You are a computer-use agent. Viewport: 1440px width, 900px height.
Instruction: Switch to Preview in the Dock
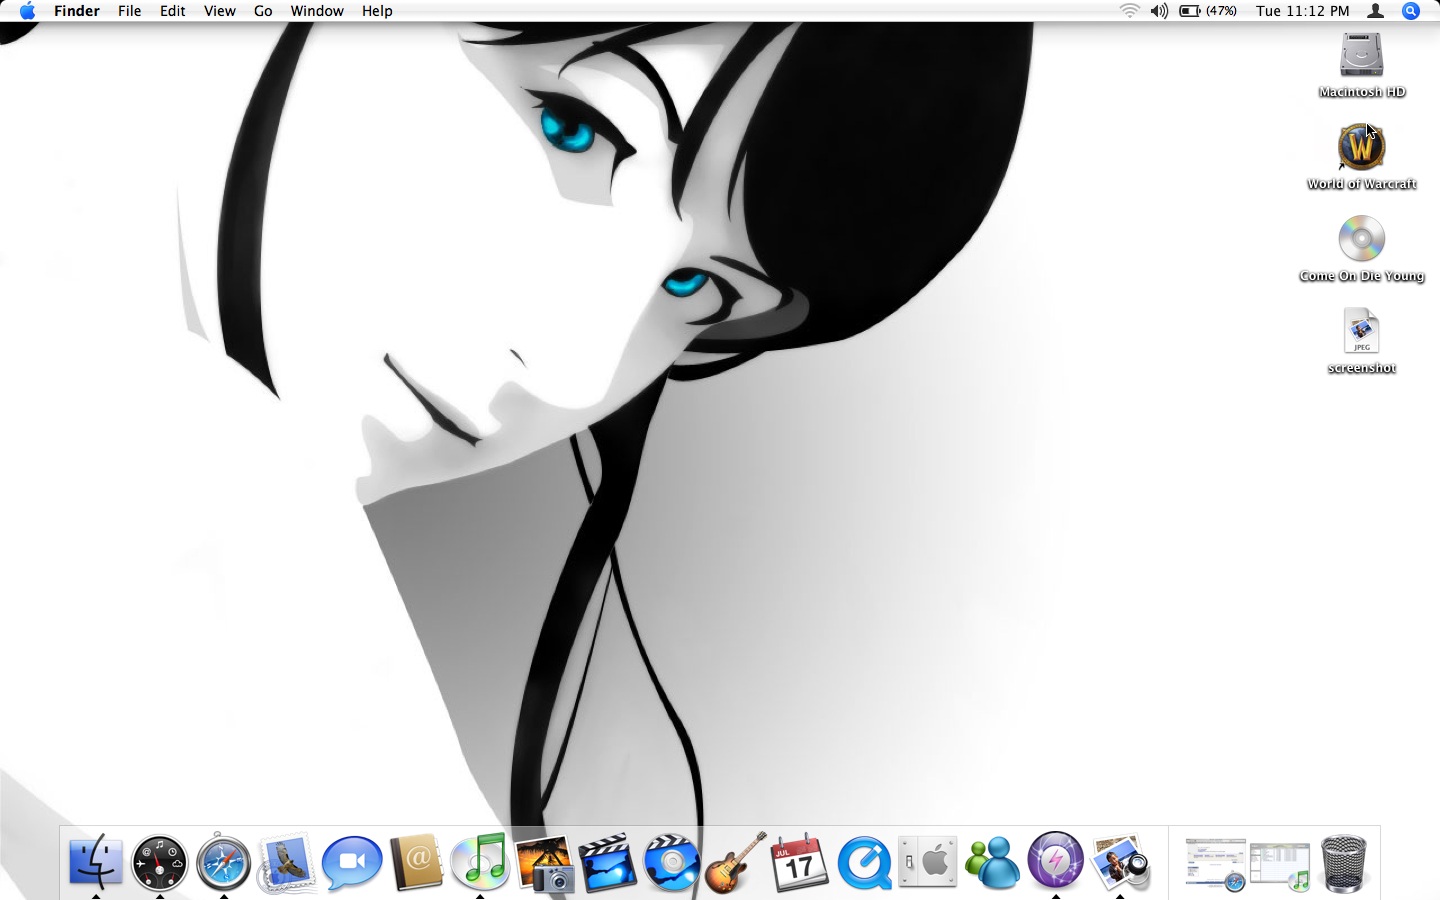click(x=1120, y=862)
